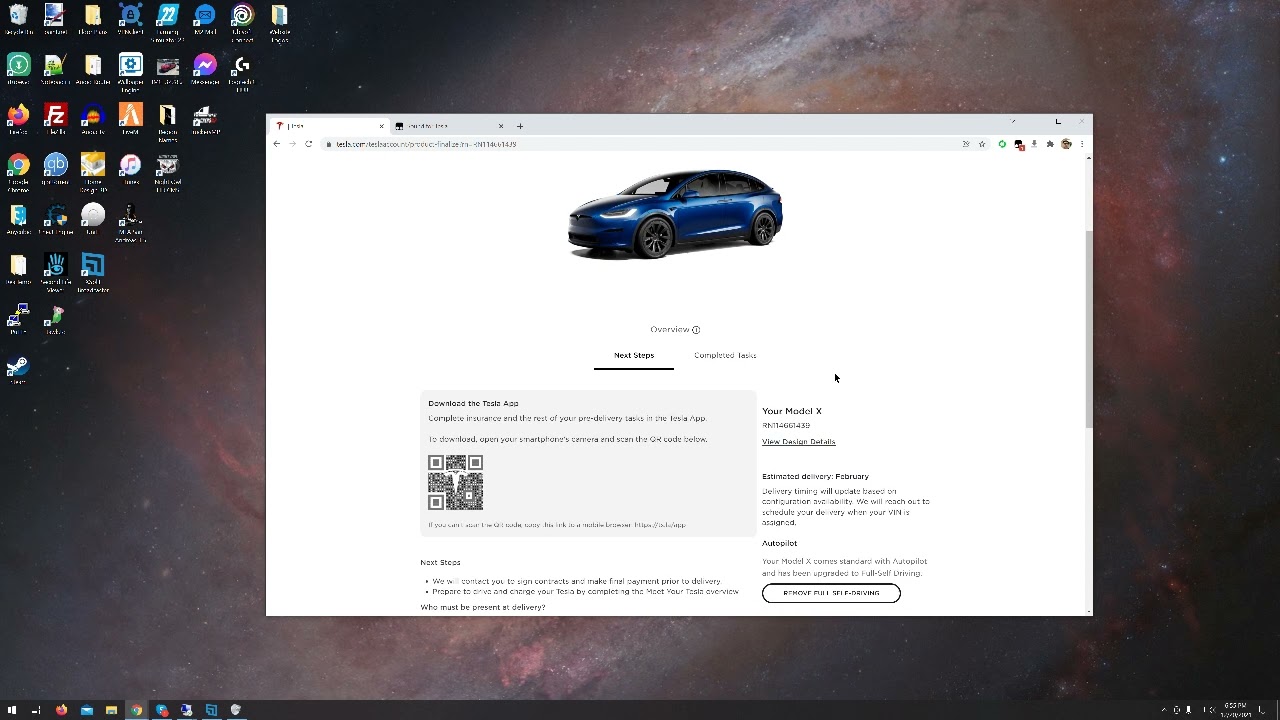Open the Chrome Extensions puzzle icon
Viewport: 1280px width, 720px height.
click(1050, 144)
